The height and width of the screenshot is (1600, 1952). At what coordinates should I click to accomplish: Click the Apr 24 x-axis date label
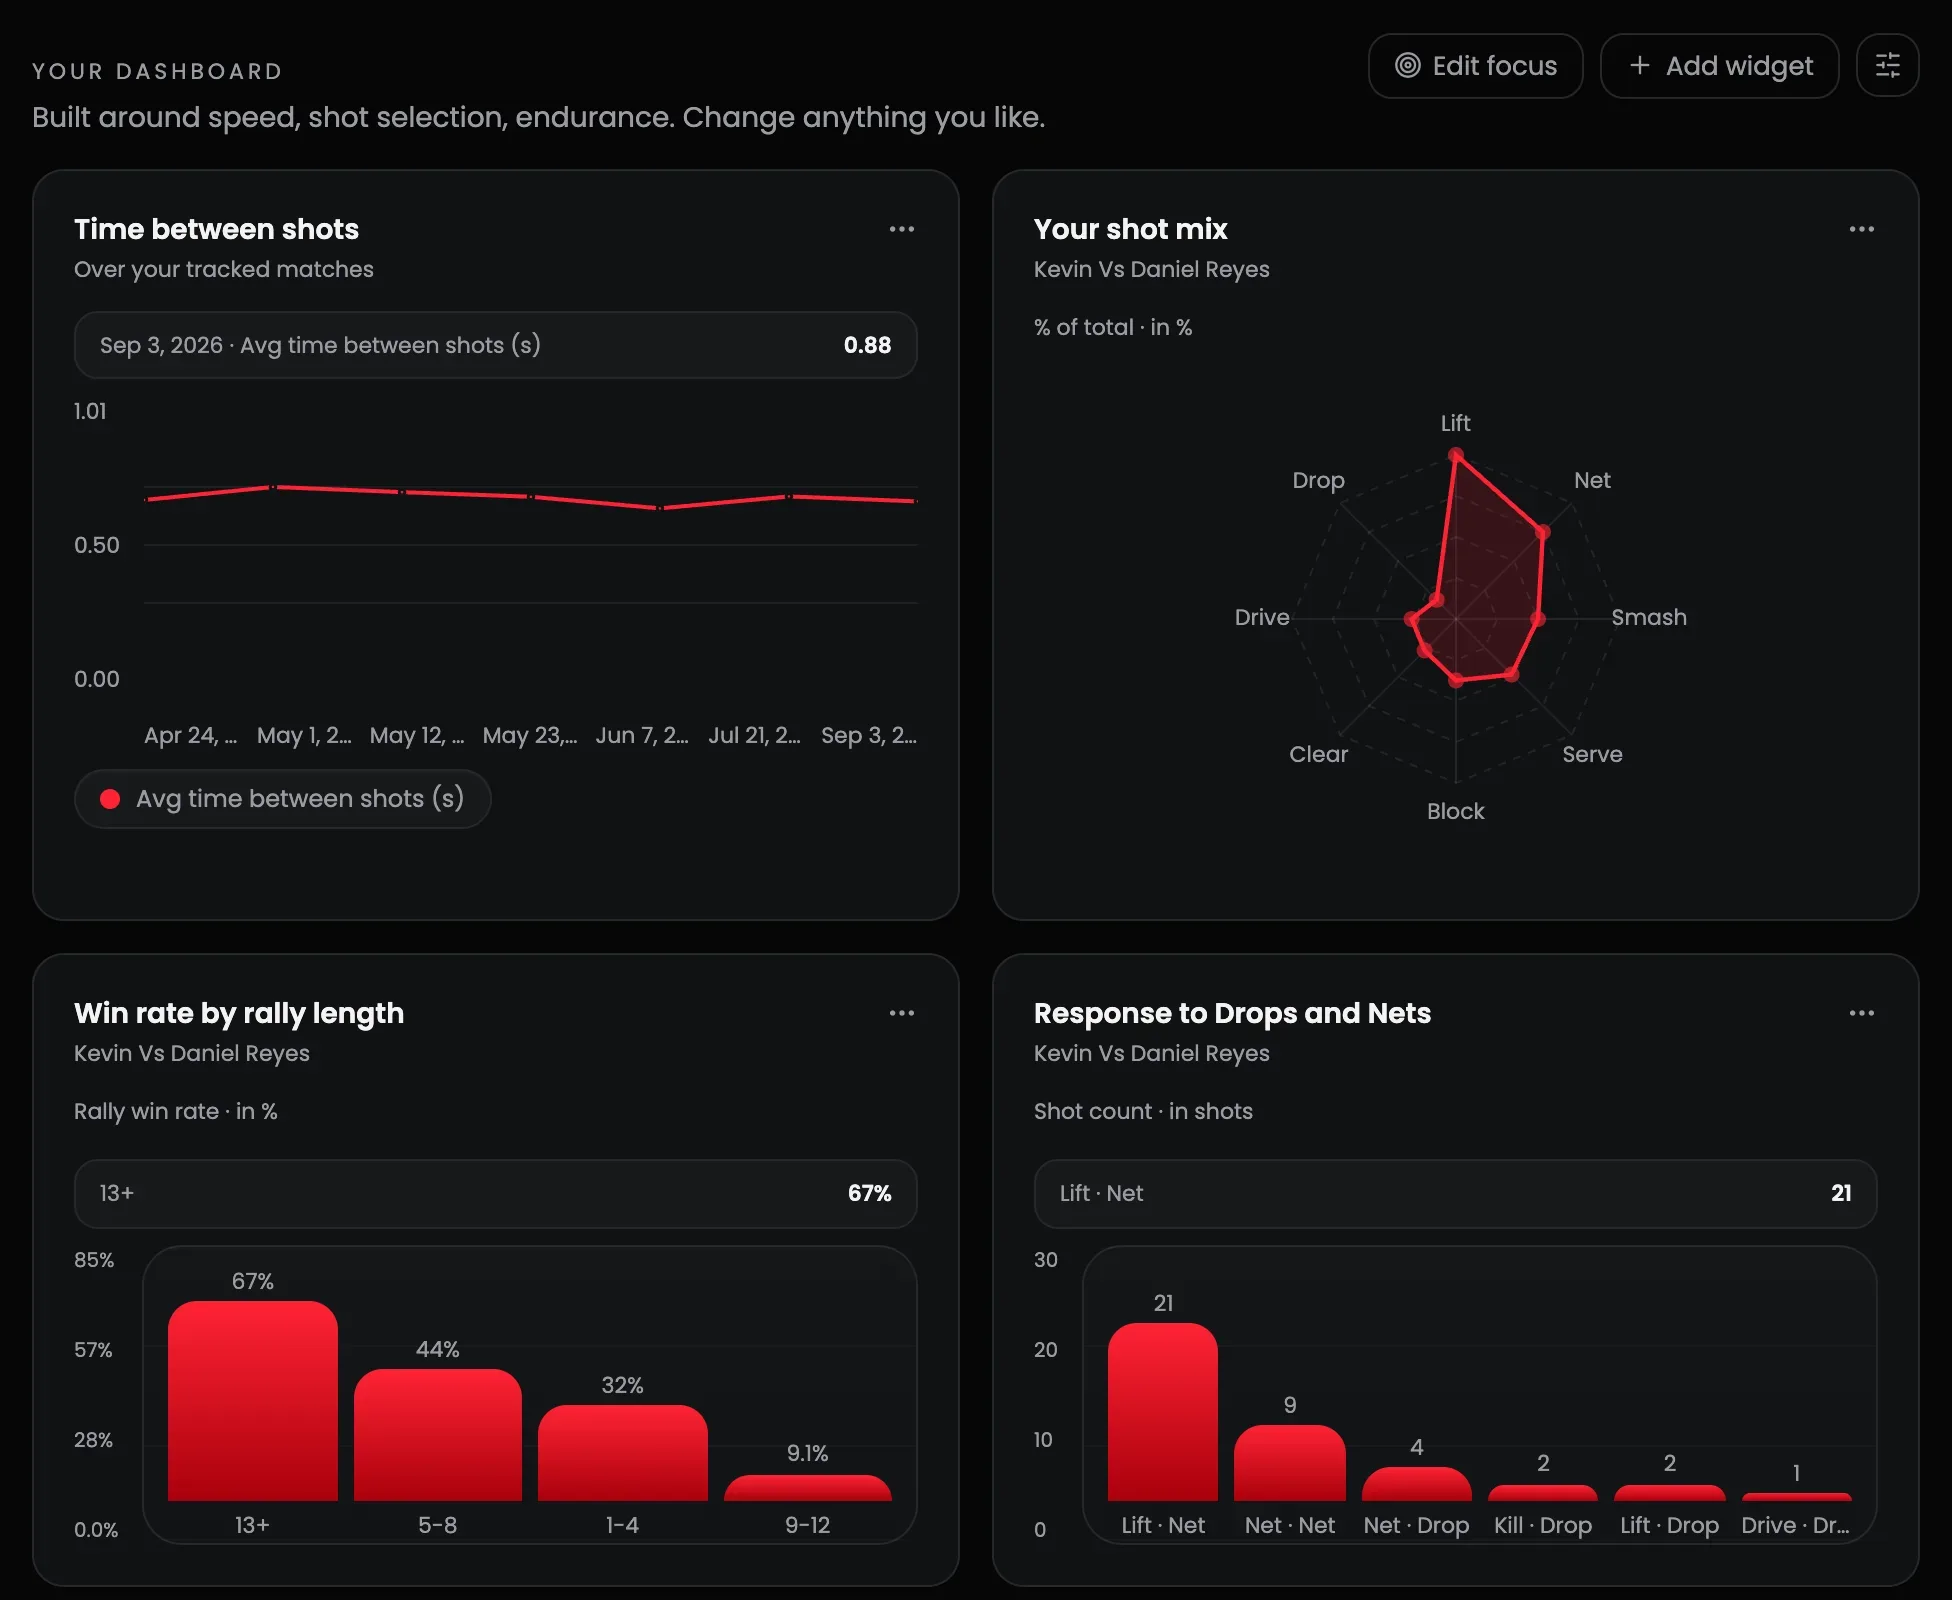tap(190, 735)
